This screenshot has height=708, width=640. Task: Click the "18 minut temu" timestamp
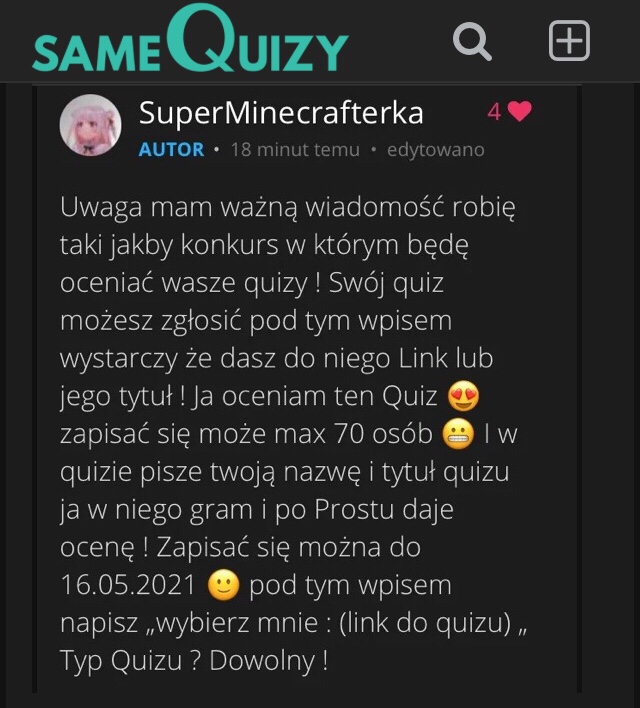[295, 149]
